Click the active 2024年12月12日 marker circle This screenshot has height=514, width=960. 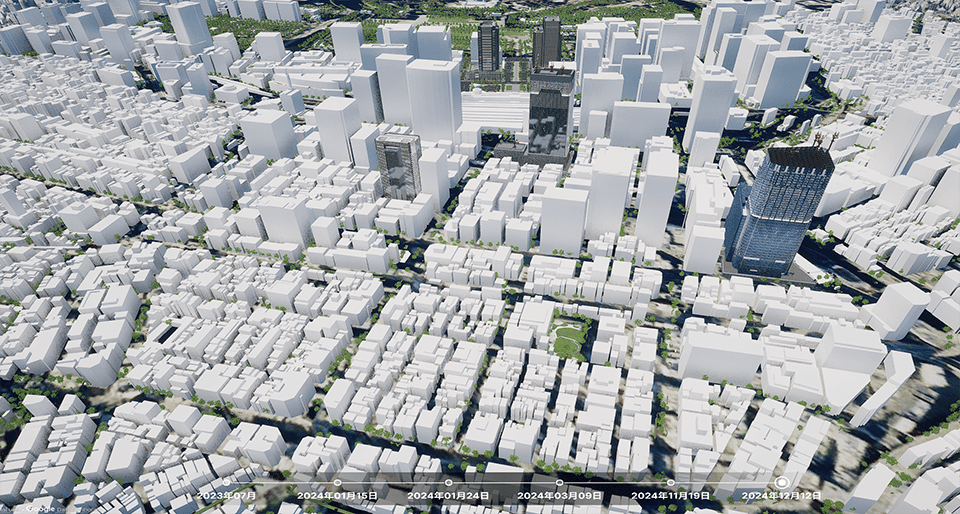point(781,482)
